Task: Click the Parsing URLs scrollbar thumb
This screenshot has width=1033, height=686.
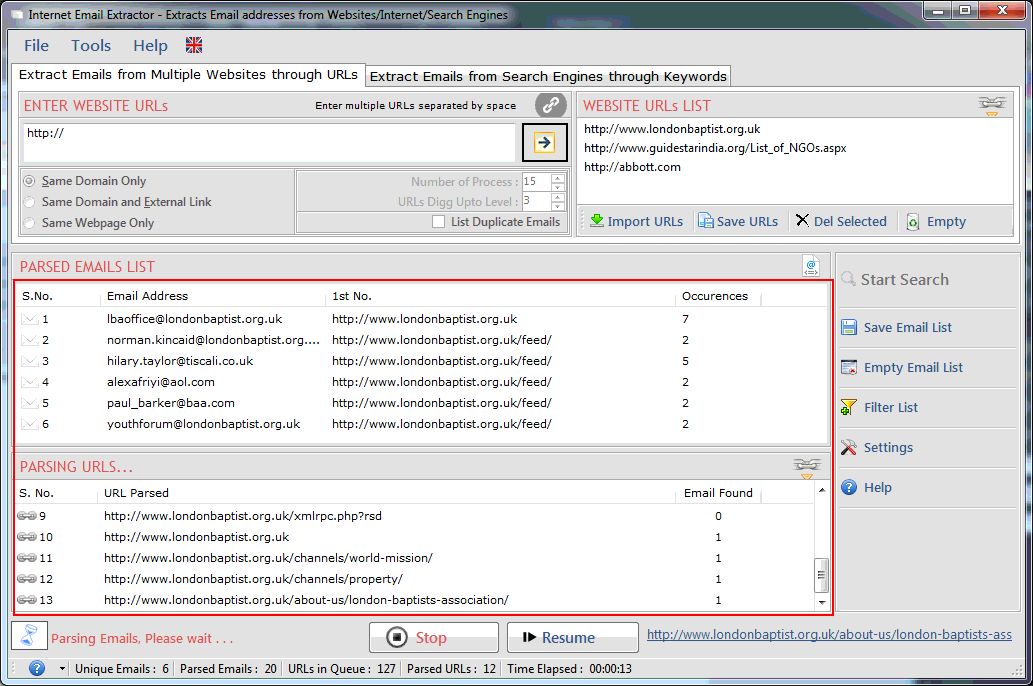Action: [x=821, y=575]
